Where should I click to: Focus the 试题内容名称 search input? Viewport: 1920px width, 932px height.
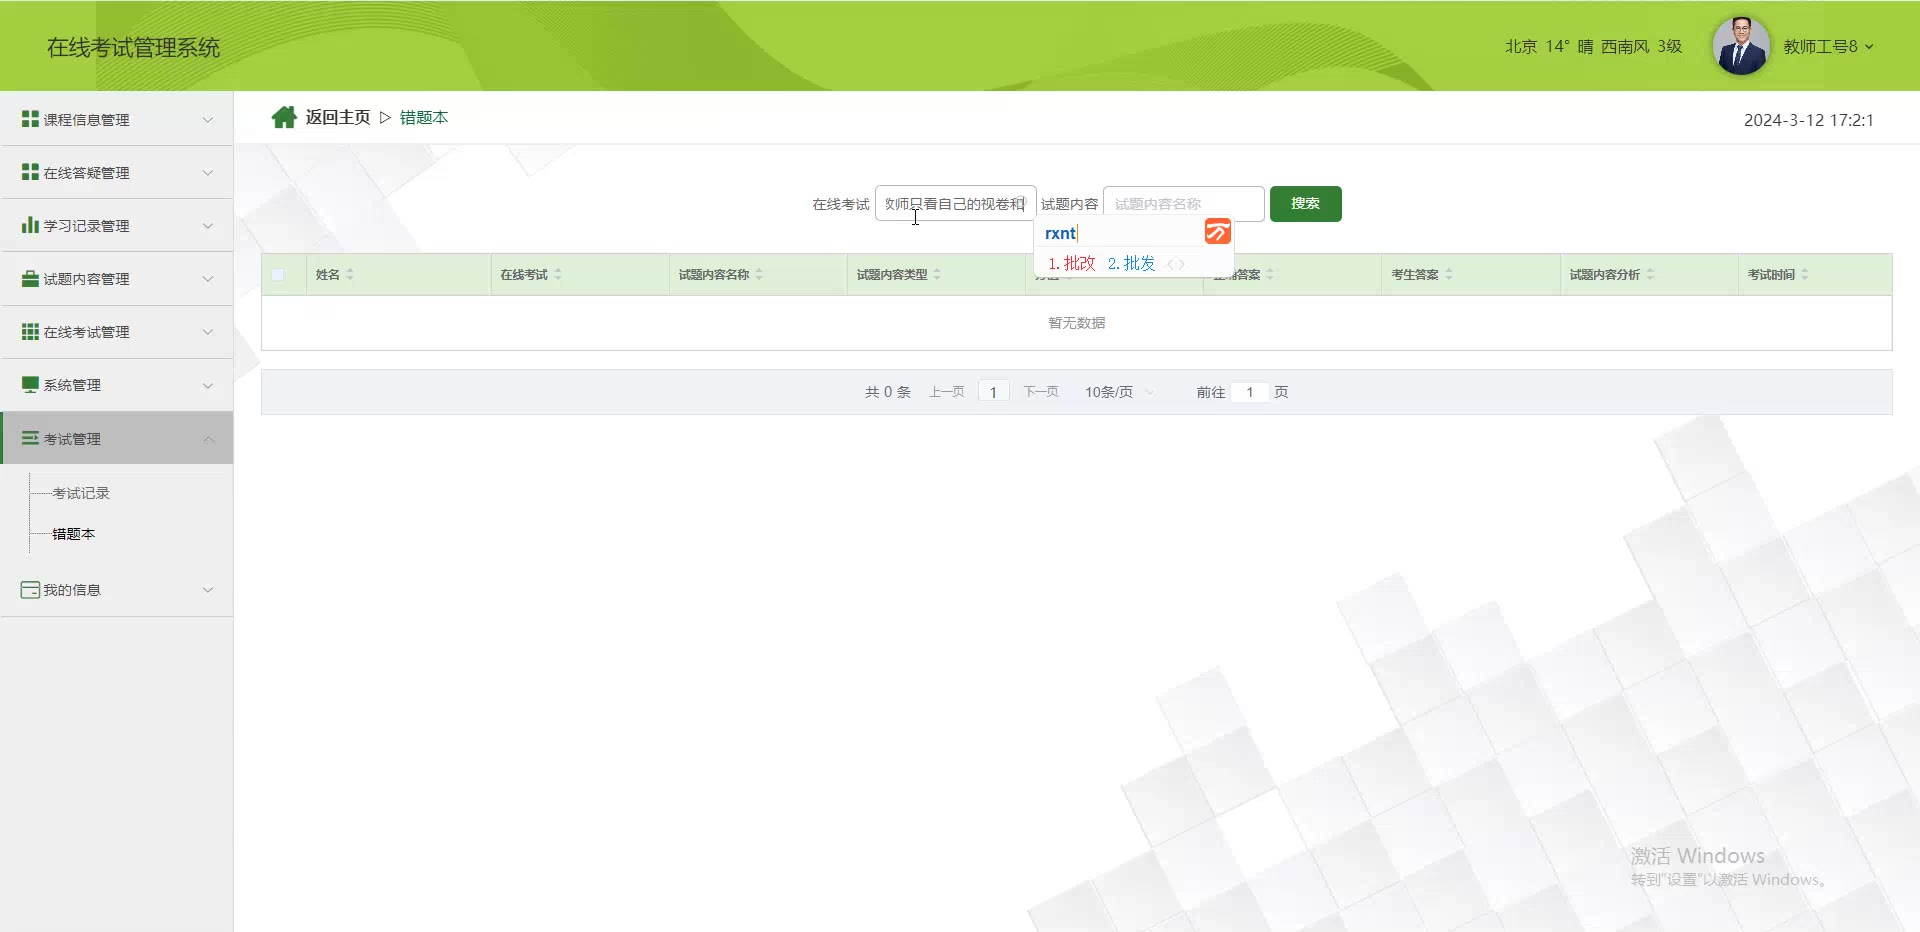click(x=1184, y=204)
